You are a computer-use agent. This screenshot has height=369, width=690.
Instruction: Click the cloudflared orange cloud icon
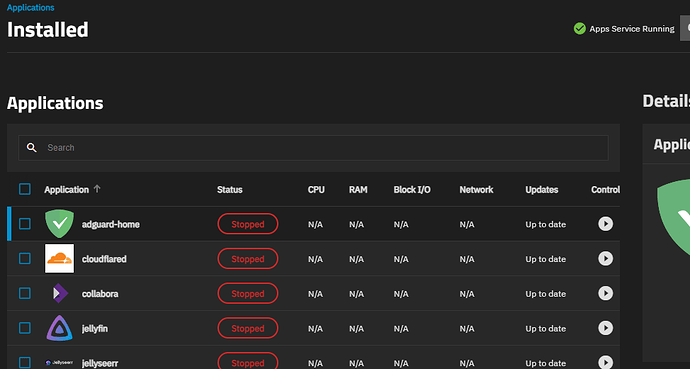(59, 259)
